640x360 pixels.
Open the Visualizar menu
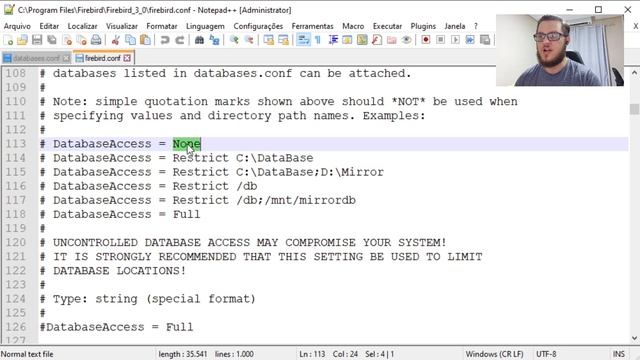coord(122,26)
